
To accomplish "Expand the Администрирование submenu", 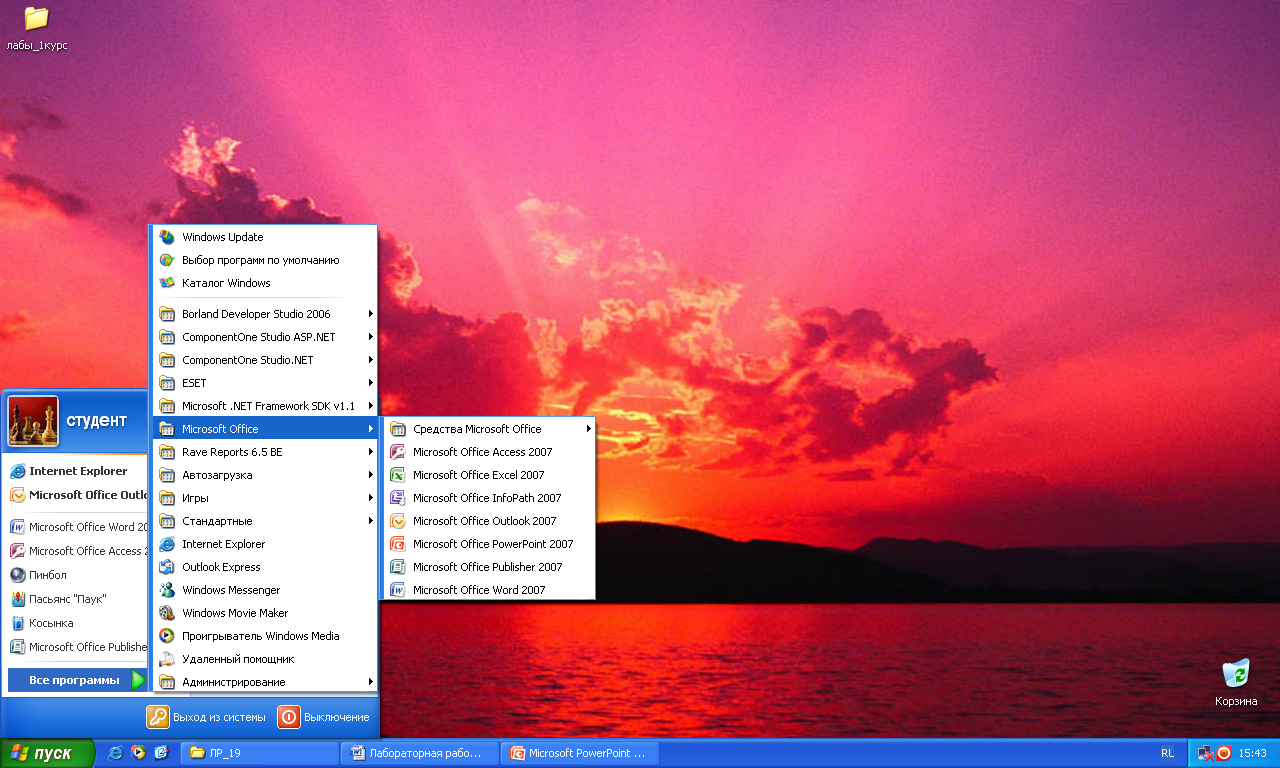I will [x=265, y=682].
